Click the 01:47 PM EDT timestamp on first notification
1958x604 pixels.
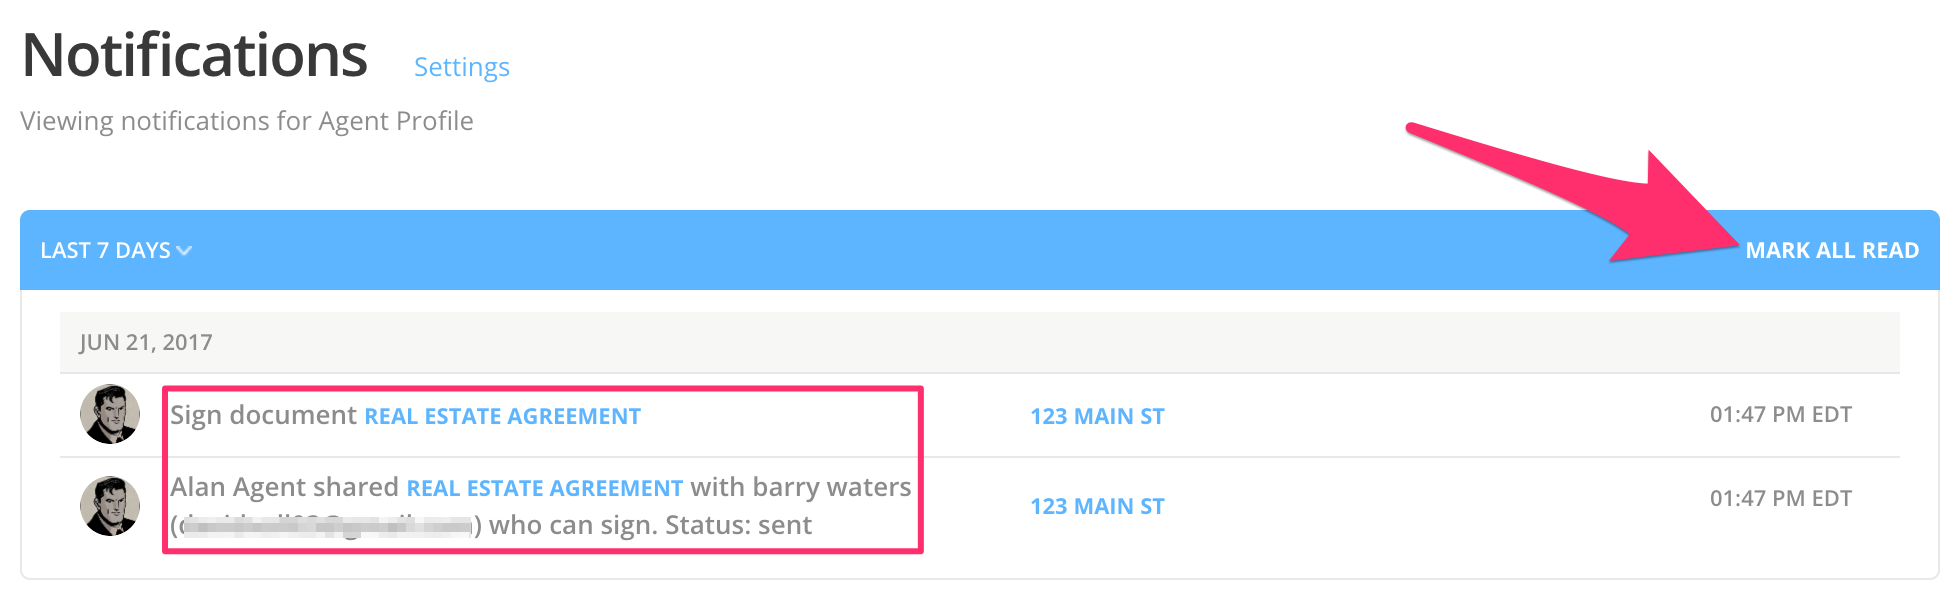pos(1781,413)
